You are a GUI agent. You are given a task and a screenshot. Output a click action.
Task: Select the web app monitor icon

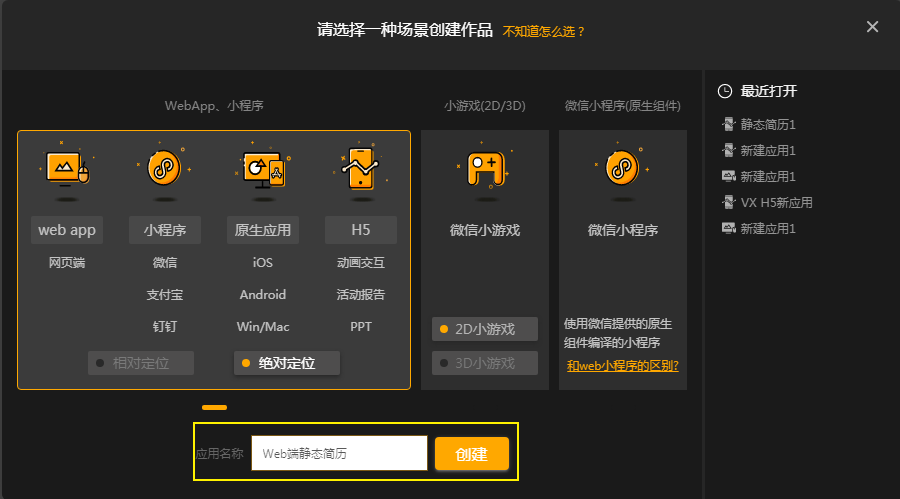point(67,168)
